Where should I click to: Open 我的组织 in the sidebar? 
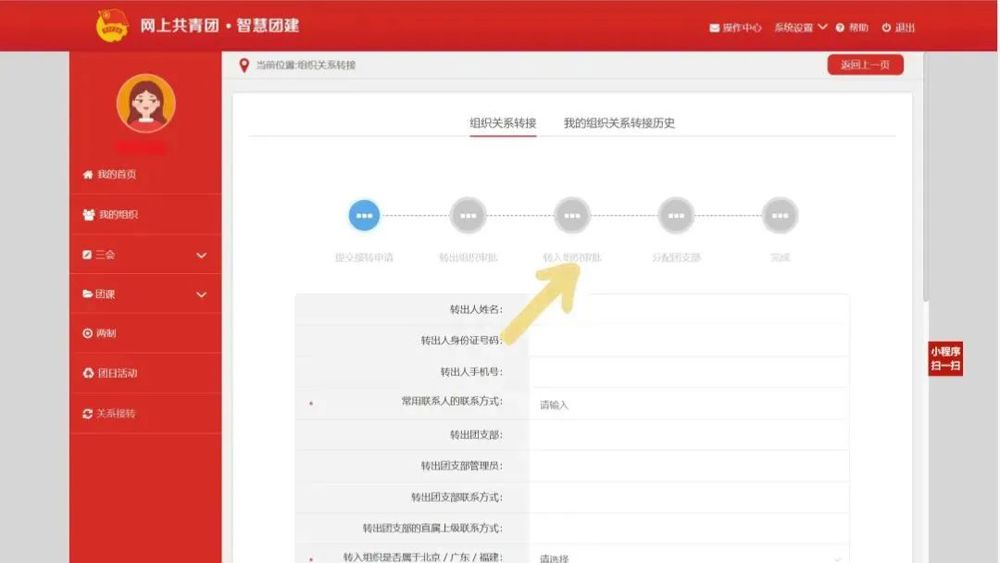(x=145, y=214)
